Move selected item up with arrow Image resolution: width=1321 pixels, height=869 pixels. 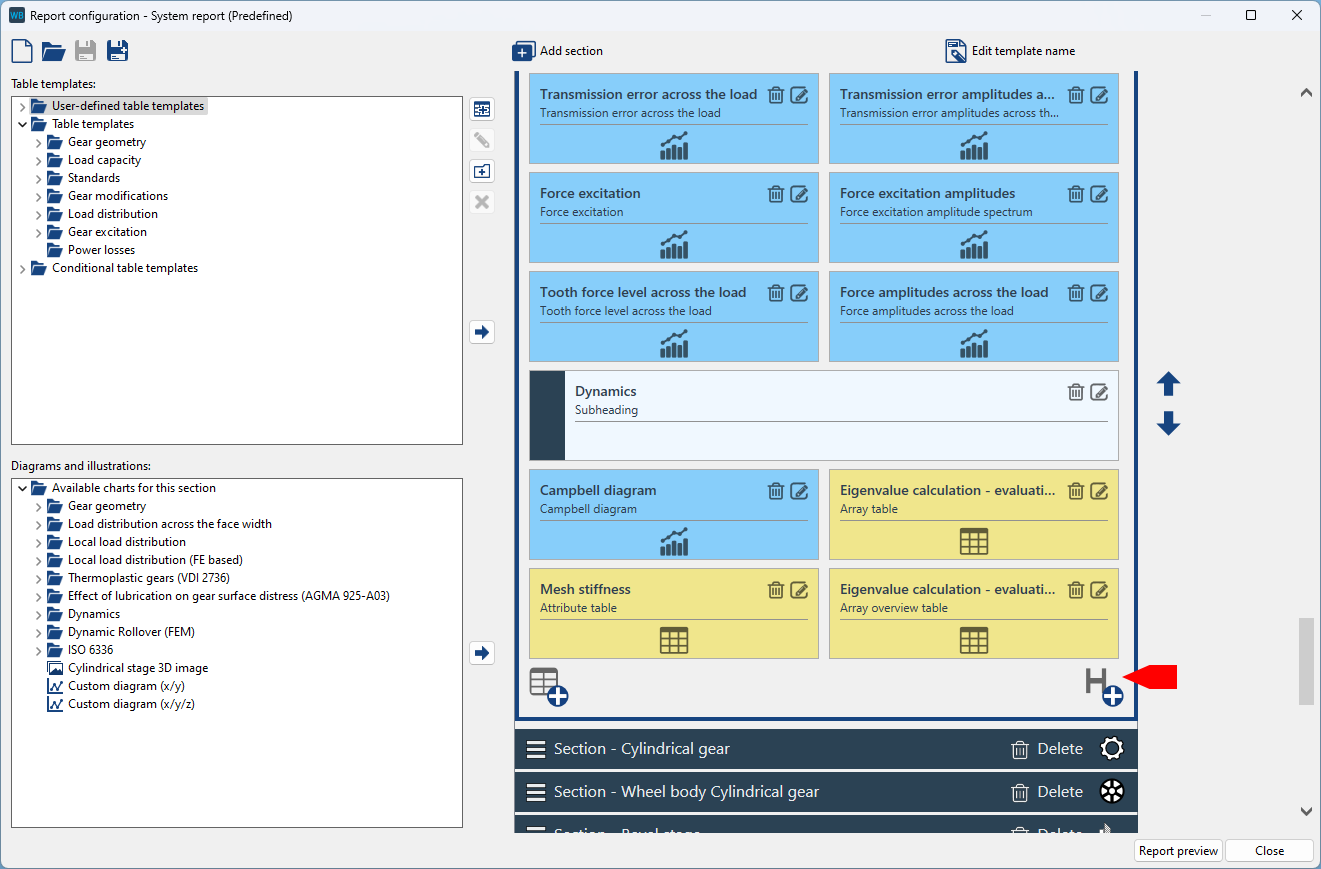point(1168,384)
